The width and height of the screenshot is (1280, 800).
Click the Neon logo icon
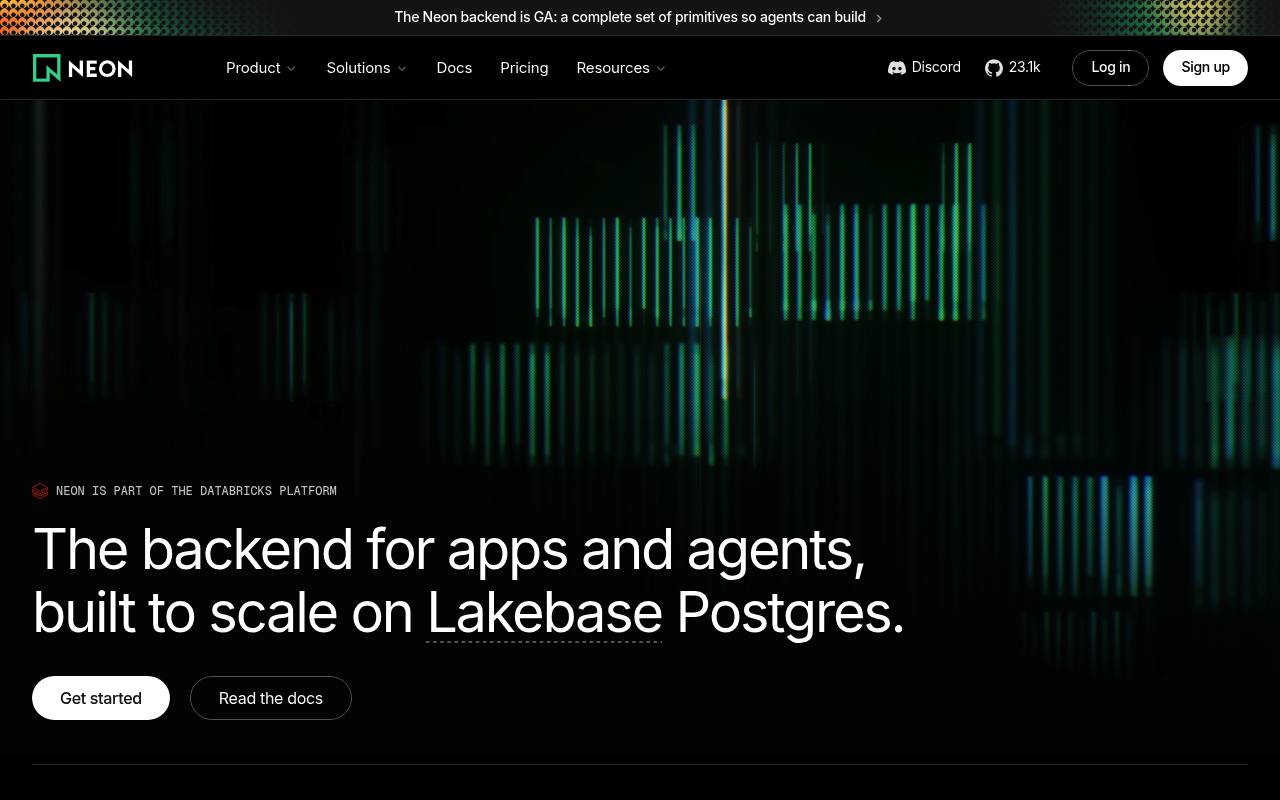point(47,68)
